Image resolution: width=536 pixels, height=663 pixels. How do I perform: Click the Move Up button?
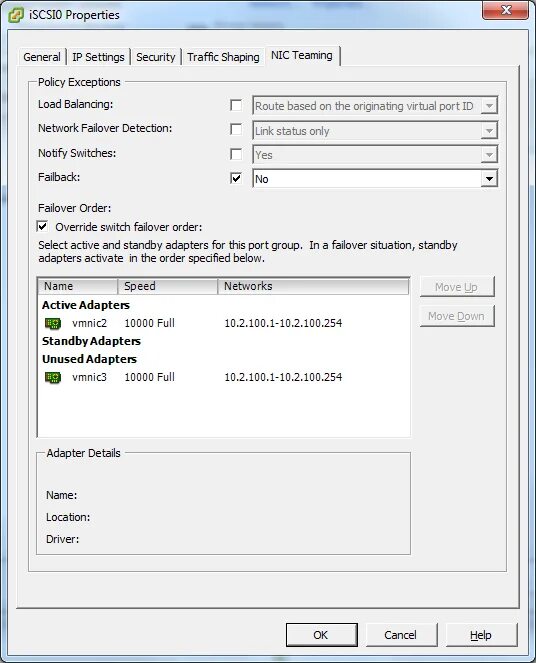457,287
